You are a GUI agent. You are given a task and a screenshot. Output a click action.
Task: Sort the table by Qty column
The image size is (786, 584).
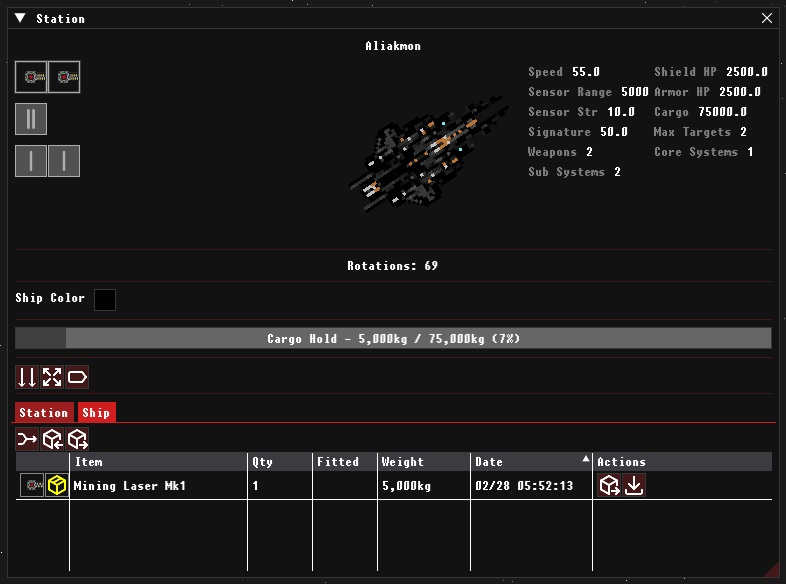280,462
